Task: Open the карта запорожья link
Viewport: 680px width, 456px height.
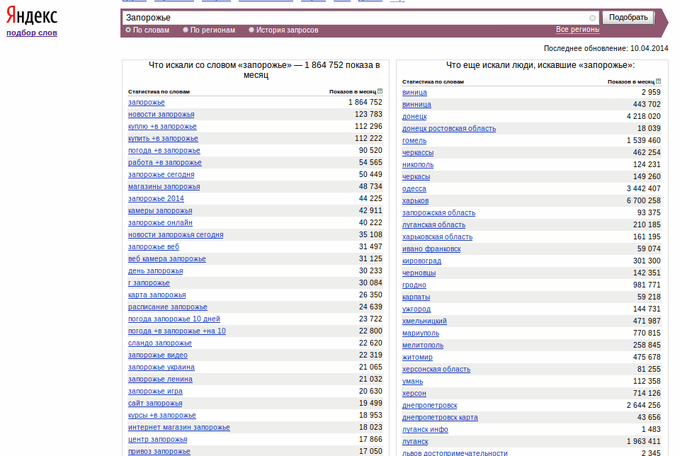Action: point(157,295)
